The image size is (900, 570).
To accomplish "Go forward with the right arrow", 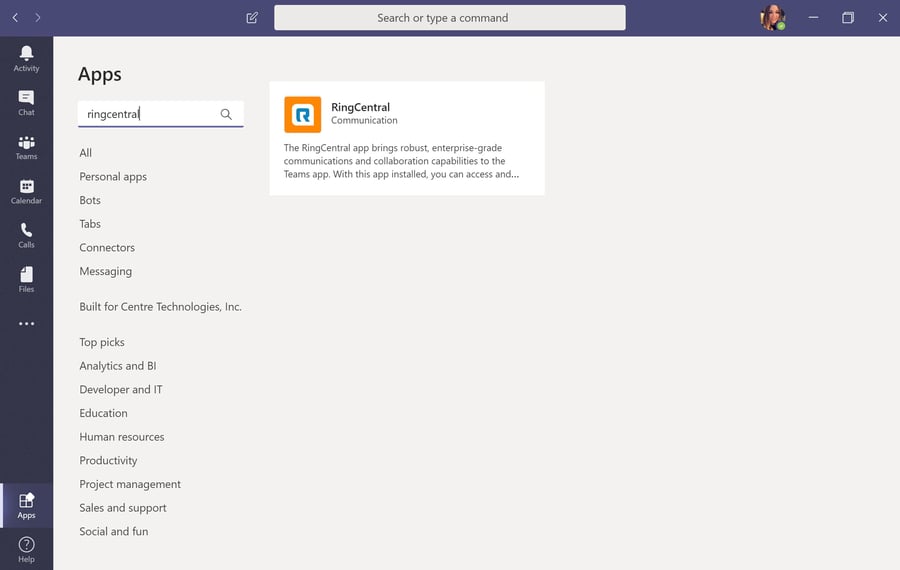I will [x=38, y=18].
